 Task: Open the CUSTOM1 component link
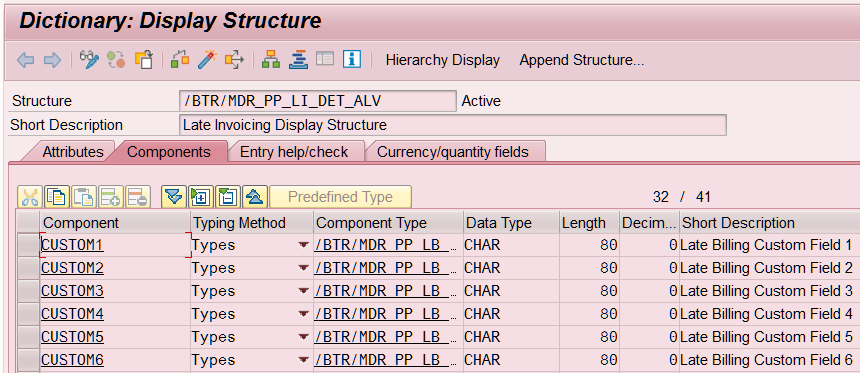[x=72, y=245]
